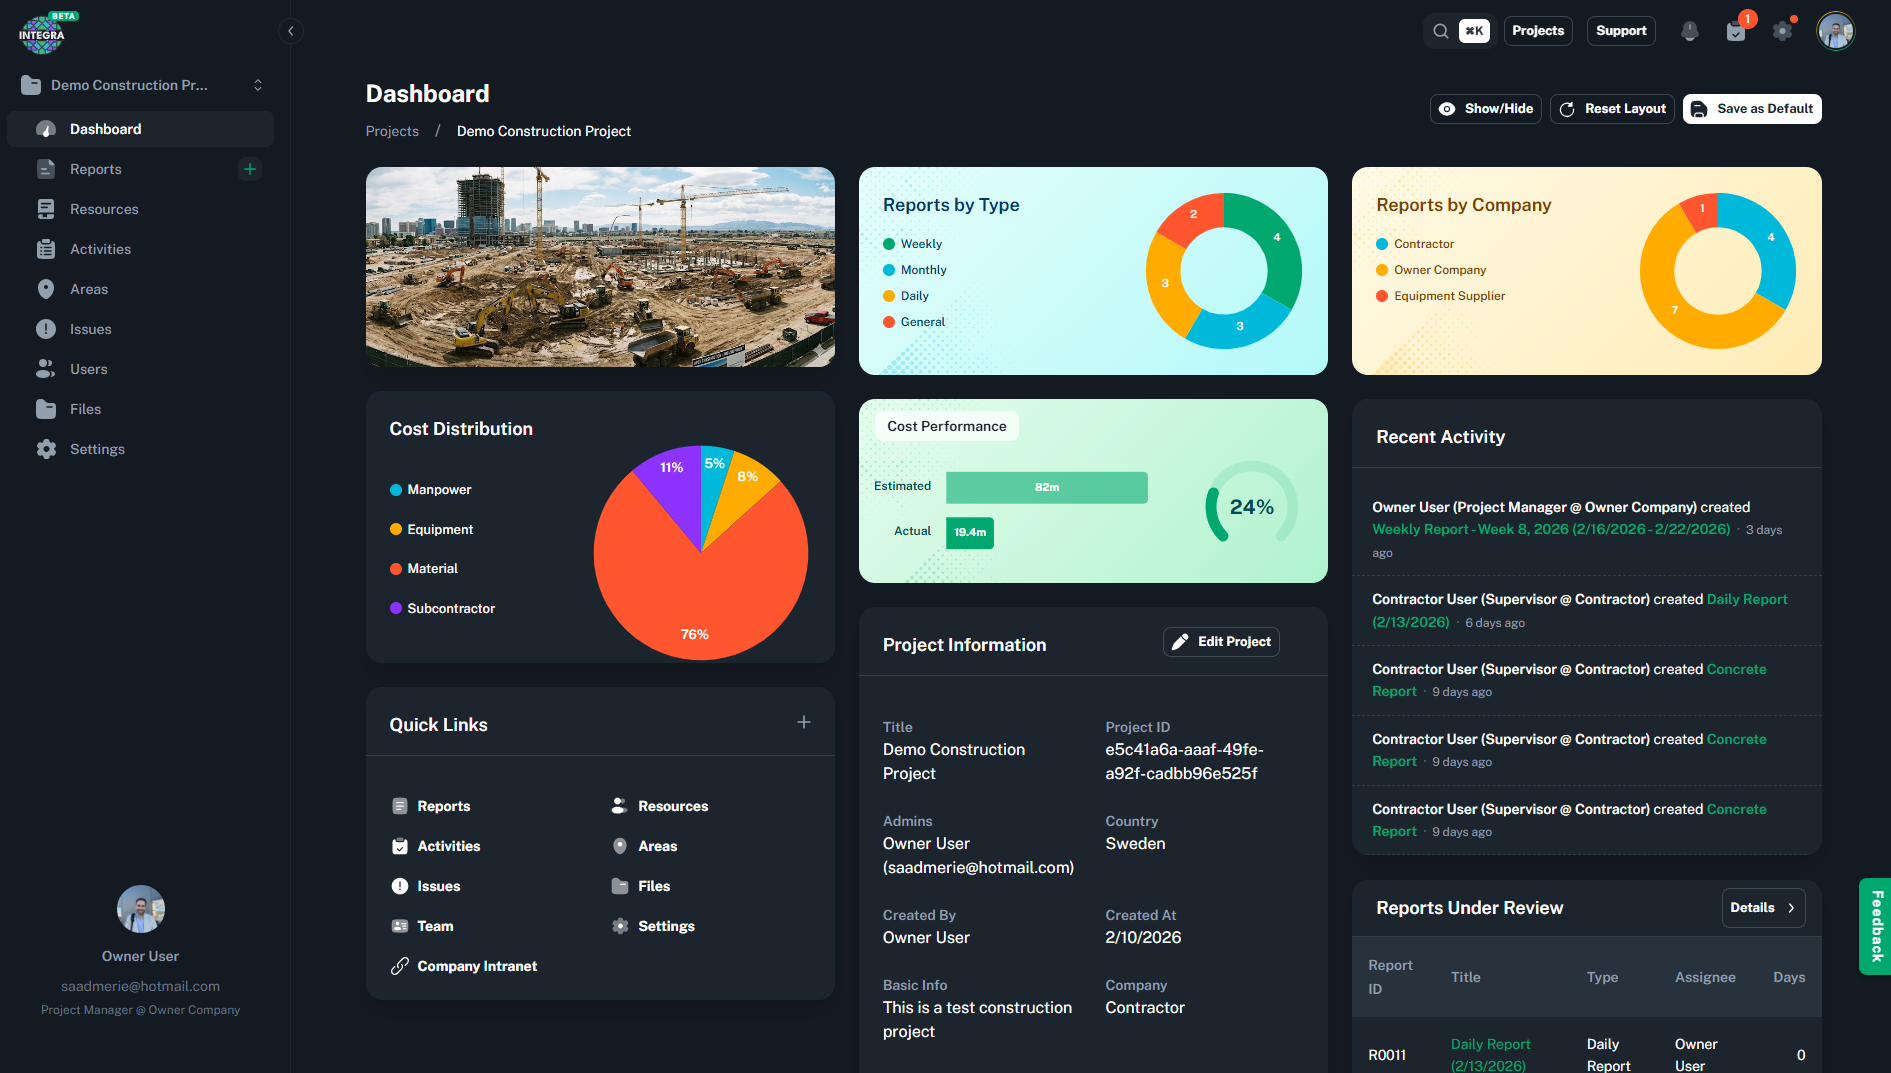Open Users in sidebar

pos(140,369)
